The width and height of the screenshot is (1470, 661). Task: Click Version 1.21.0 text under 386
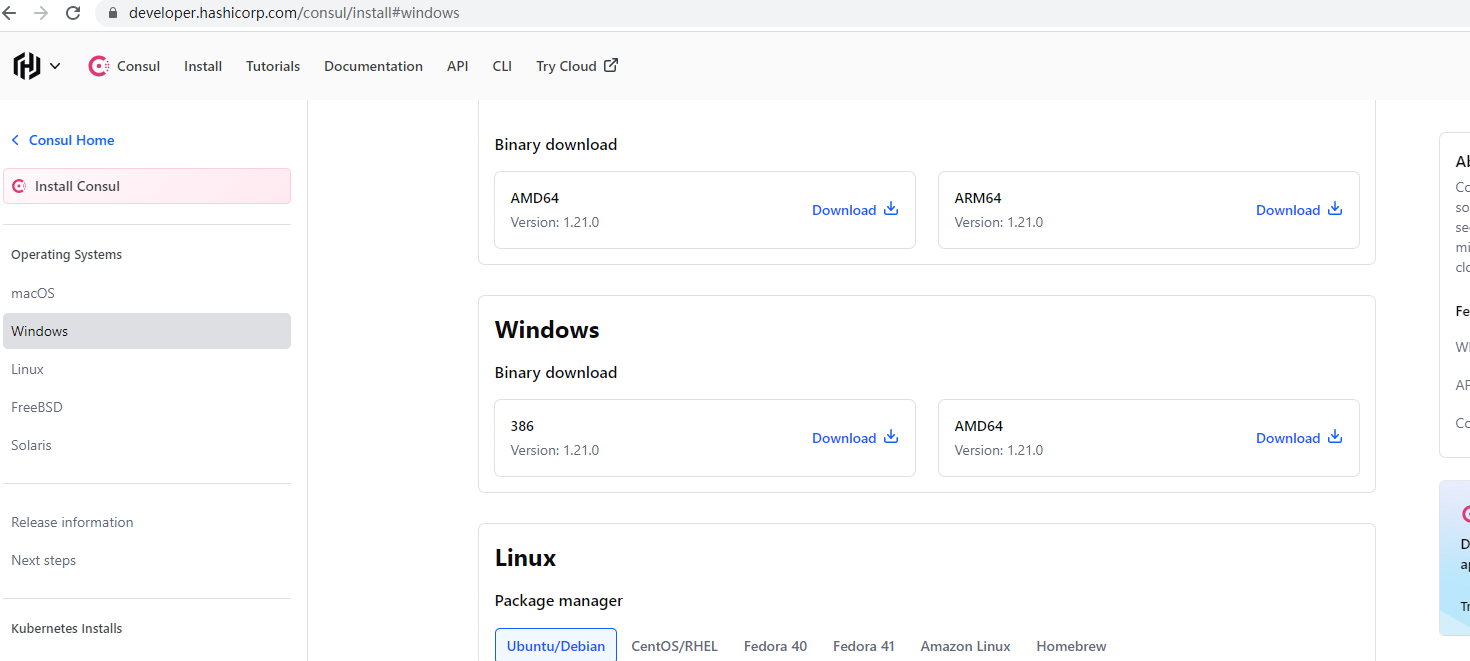554,451
